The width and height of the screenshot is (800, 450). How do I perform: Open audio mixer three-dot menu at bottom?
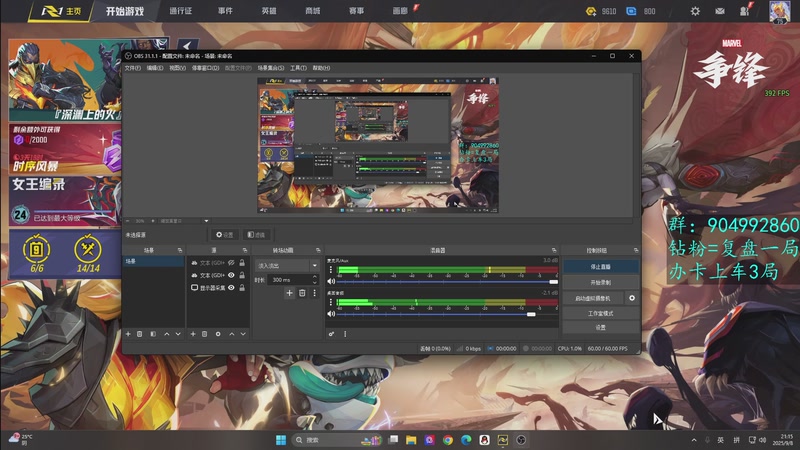(x=345, y=334)
